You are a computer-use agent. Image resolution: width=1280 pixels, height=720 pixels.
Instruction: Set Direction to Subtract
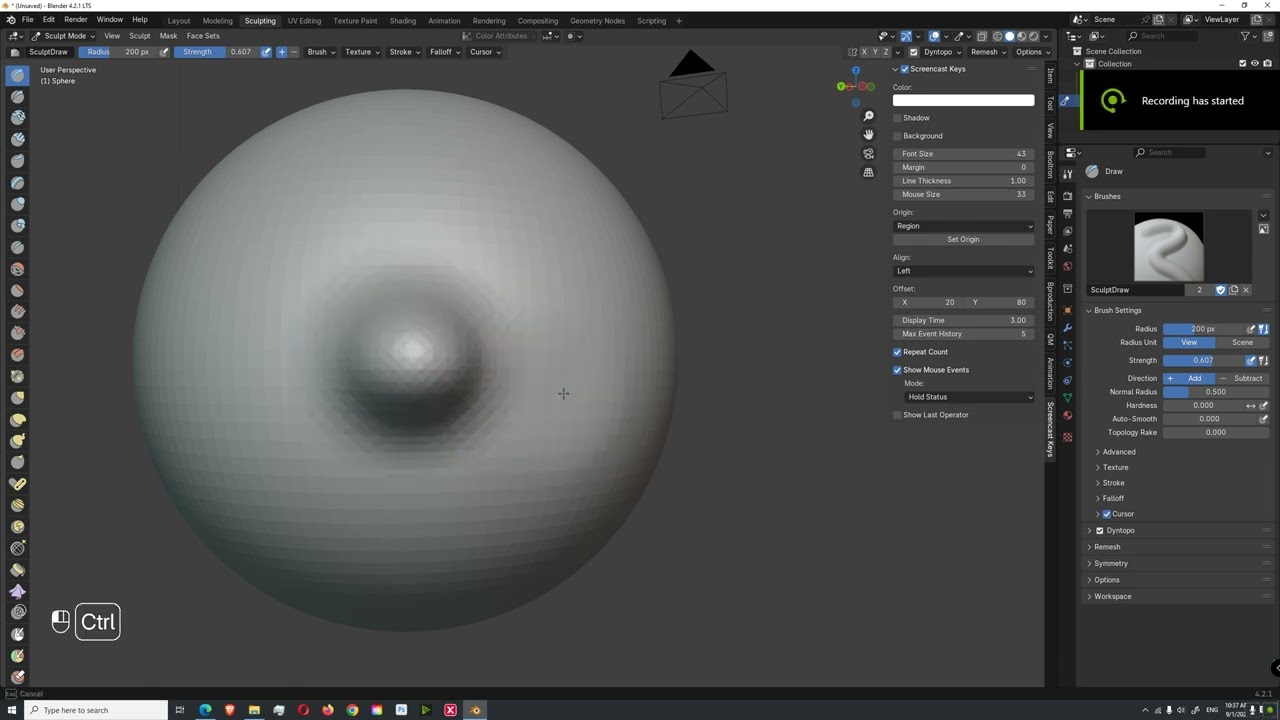[1242, 378]
